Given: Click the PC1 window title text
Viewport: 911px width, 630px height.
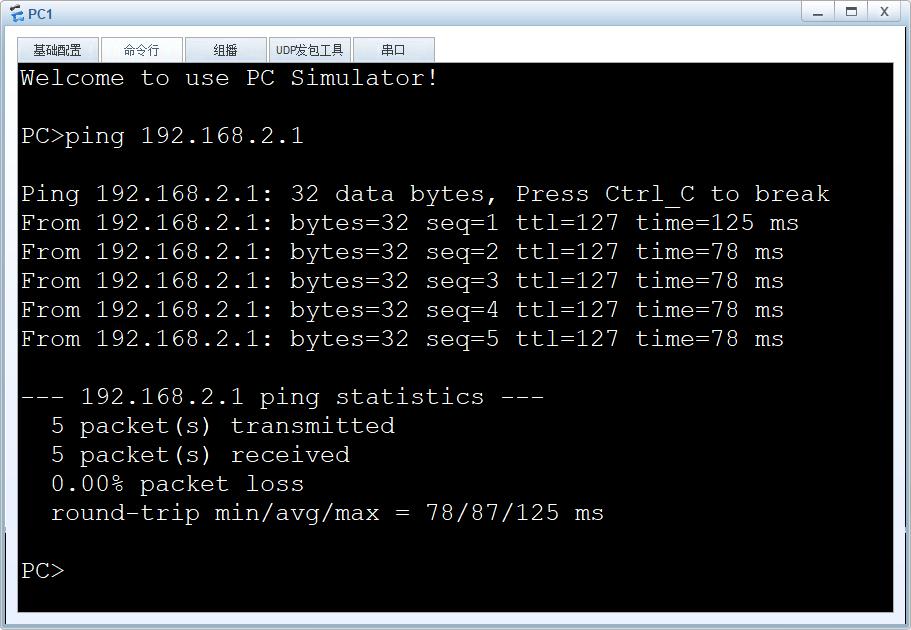Looking at the screenshot, I should (41, 14).
